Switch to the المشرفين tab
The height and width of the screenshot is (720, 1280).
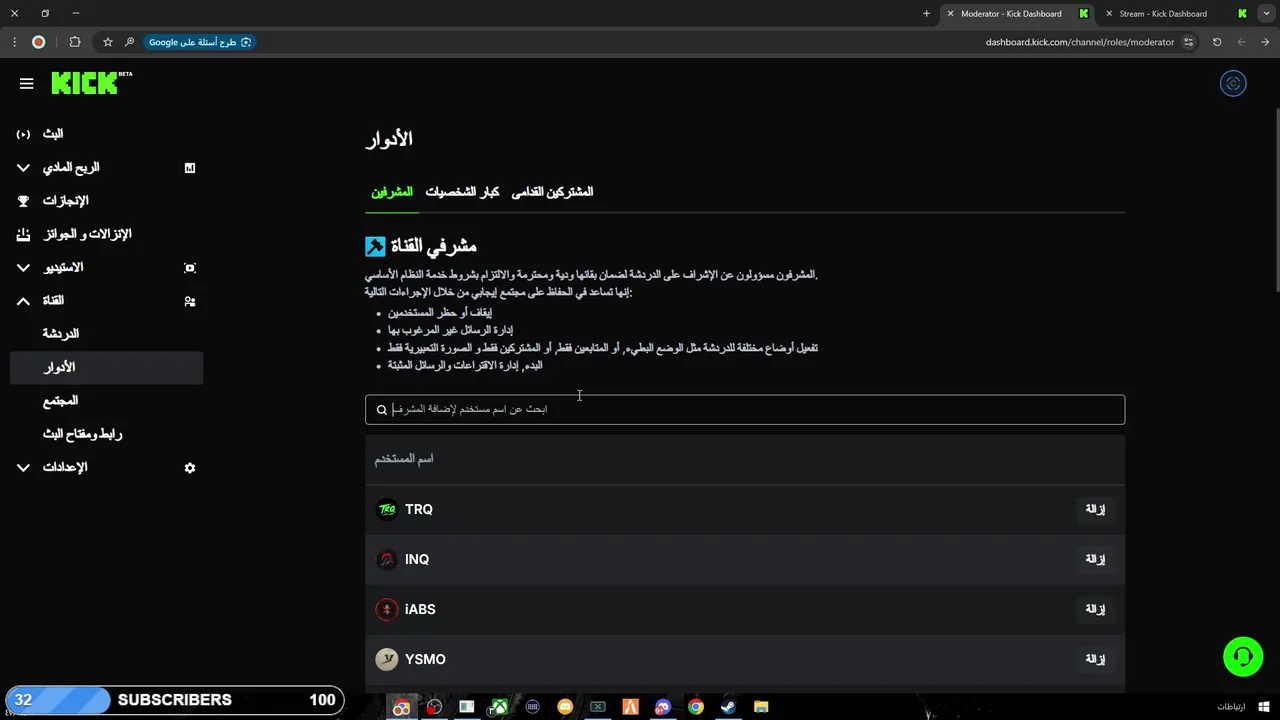pos(392,192)
